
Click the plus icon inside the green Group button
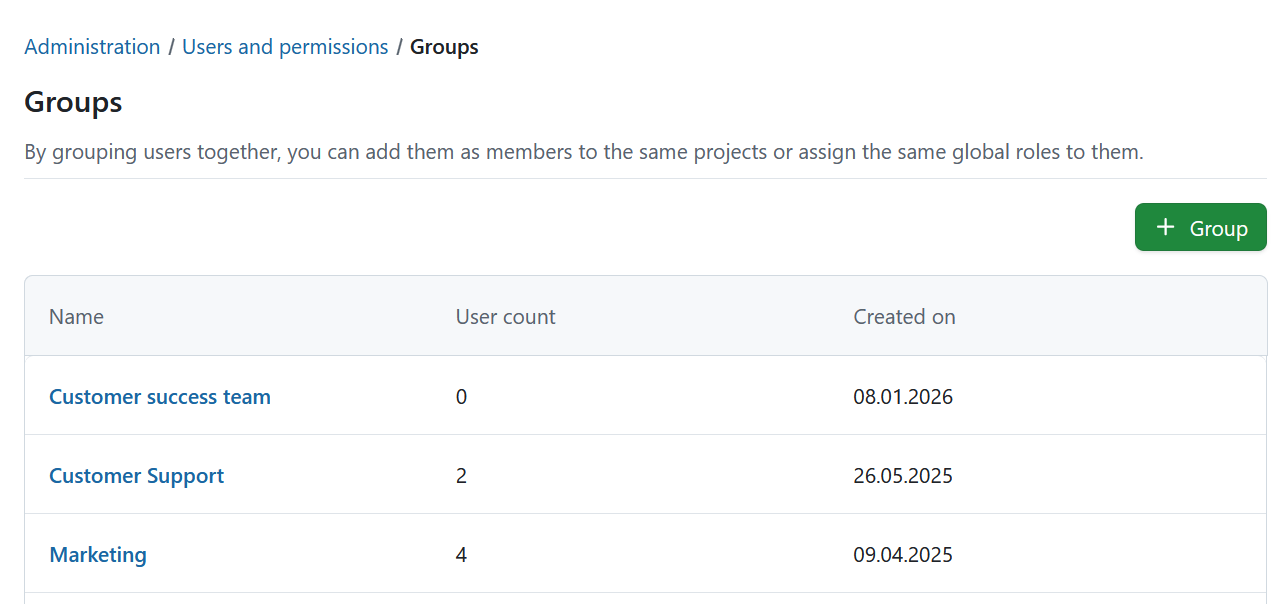[x=1165, y=227]
